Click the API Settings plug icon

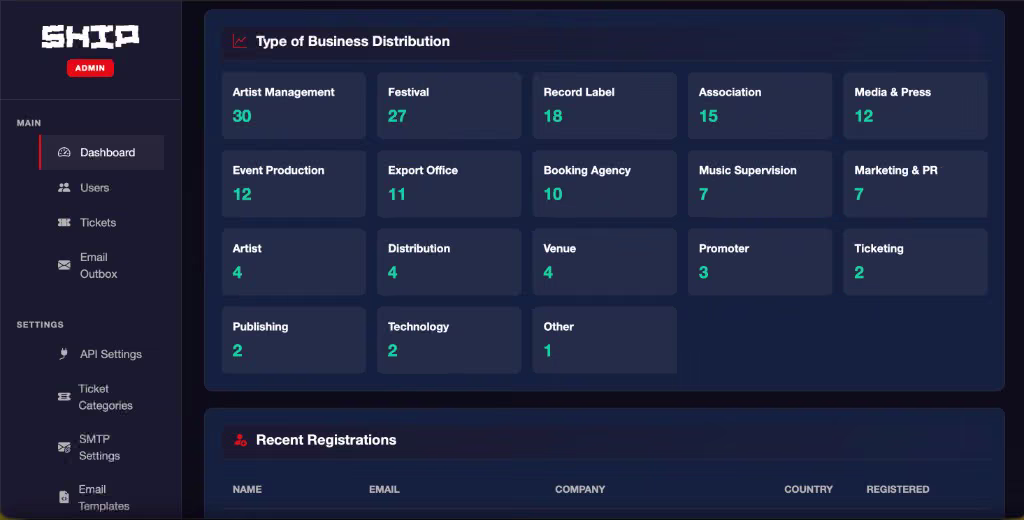tap(63, 354)
